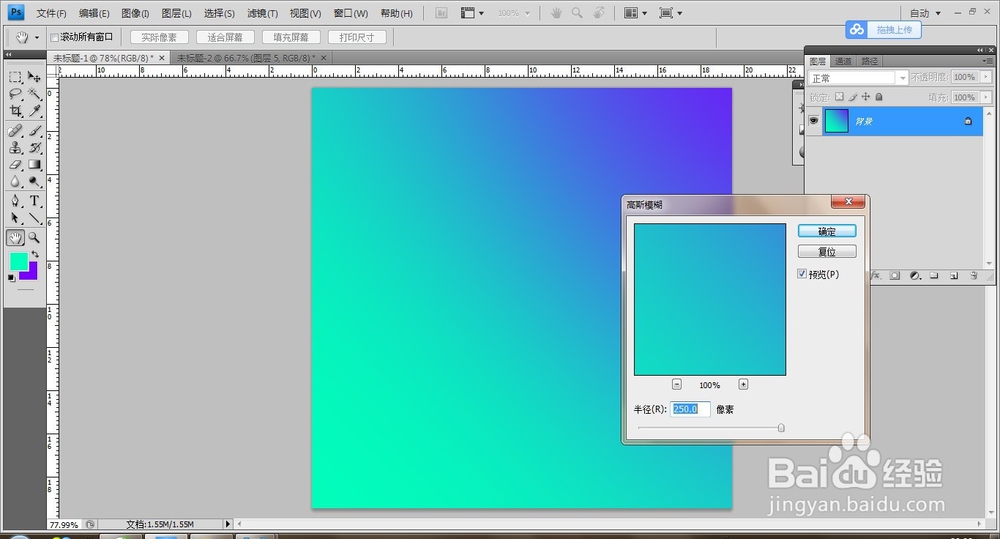Hide the Background layer eye icon
The image size is (1000, 539).
[814, 121]
